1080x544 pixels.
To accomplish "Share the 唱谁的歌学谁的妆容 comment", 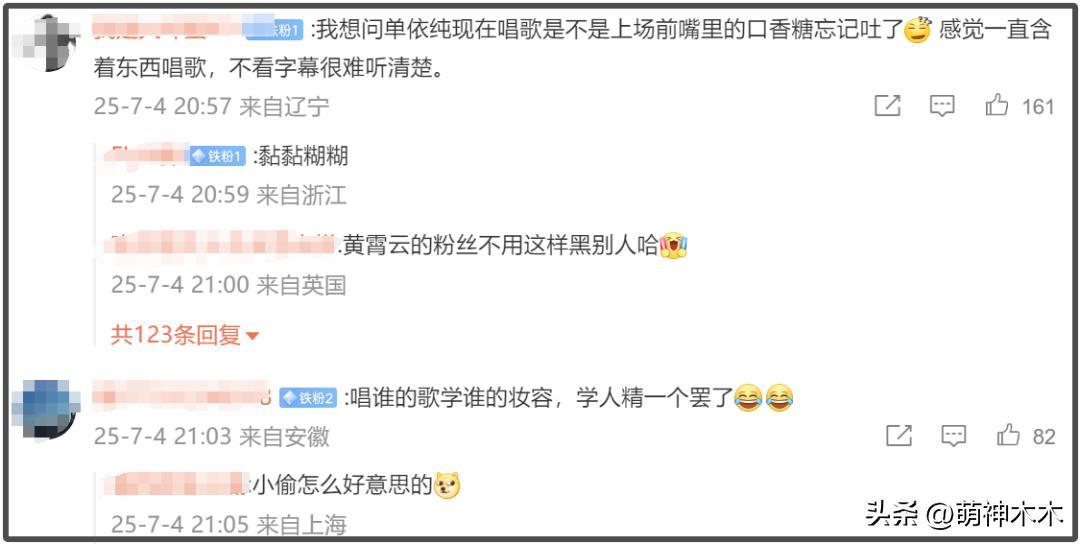I will click(x=899, y=436).
